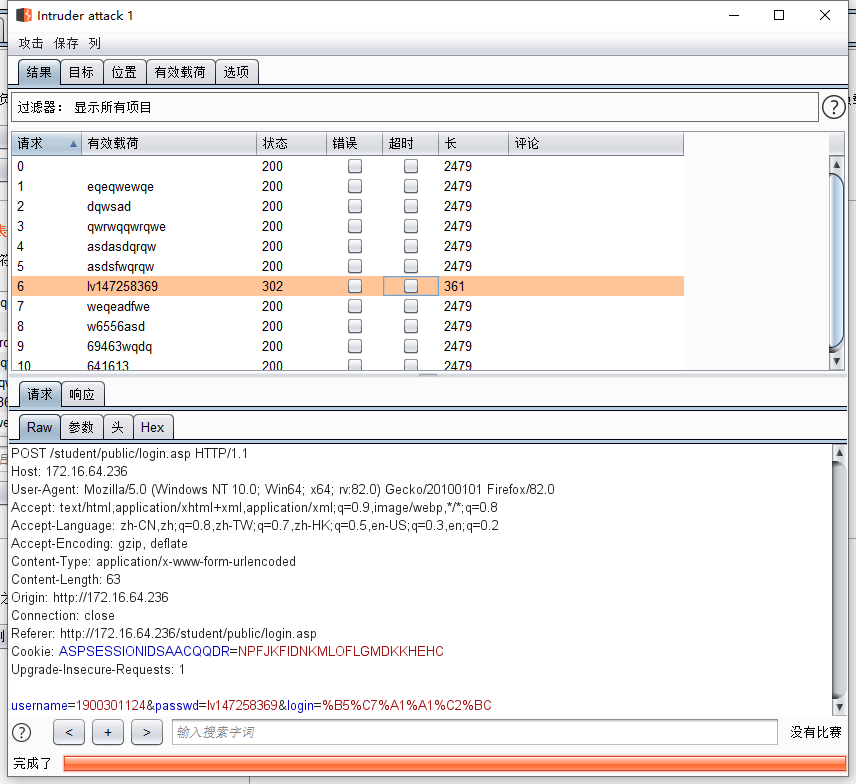Select payload 69463wqdq row
Viewport: 856px width, 784px height.
[x=347, y=346]
